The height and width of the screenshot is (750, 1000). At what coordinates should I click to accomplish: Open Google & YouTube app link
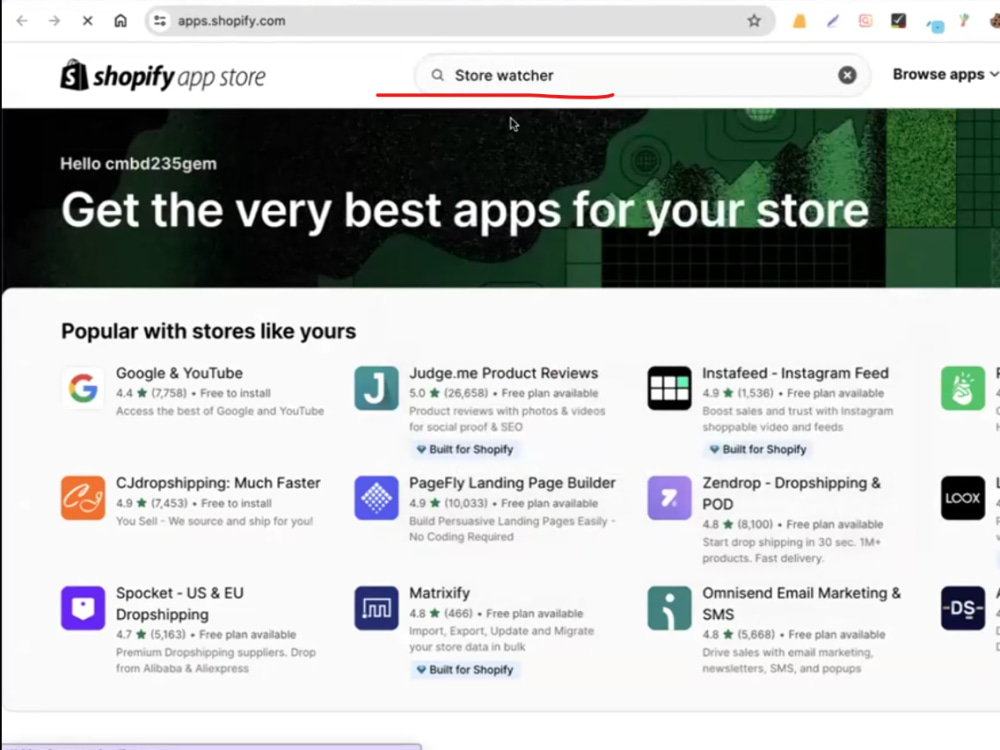(179, 373)
